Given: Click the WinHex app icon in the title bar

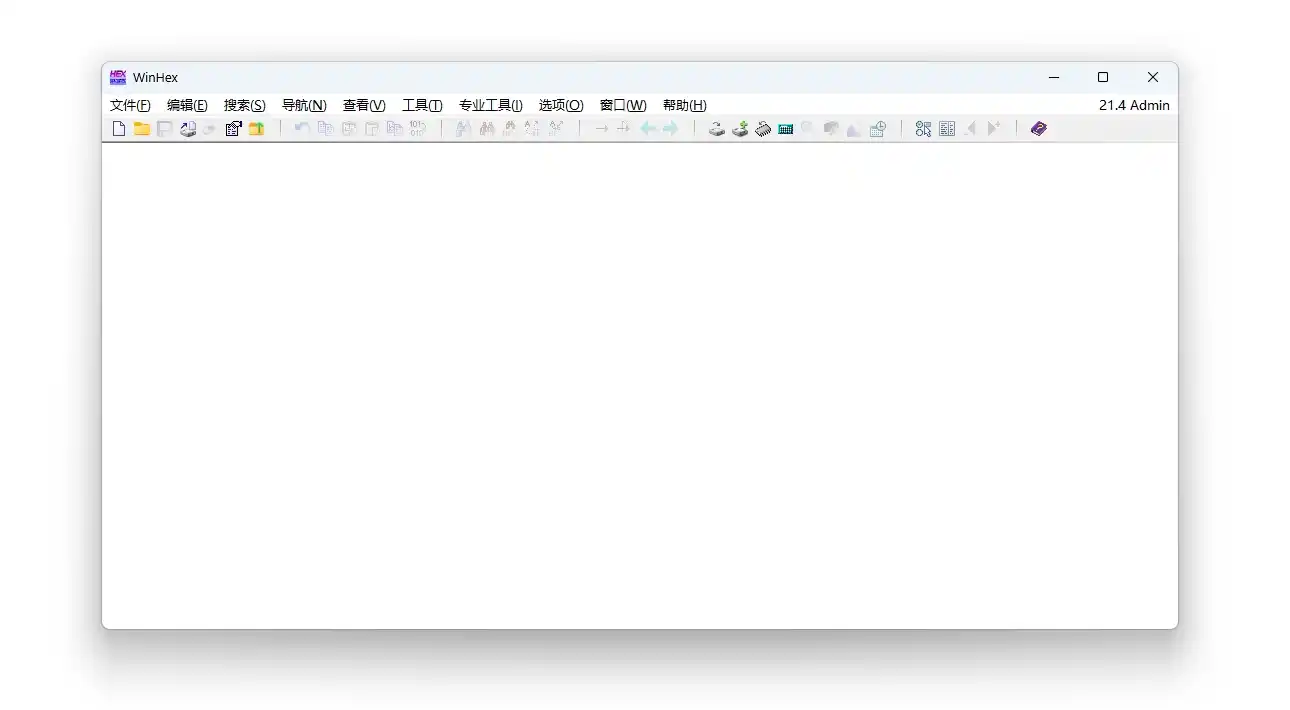Looking at the screenshot, I should point(118,77).
